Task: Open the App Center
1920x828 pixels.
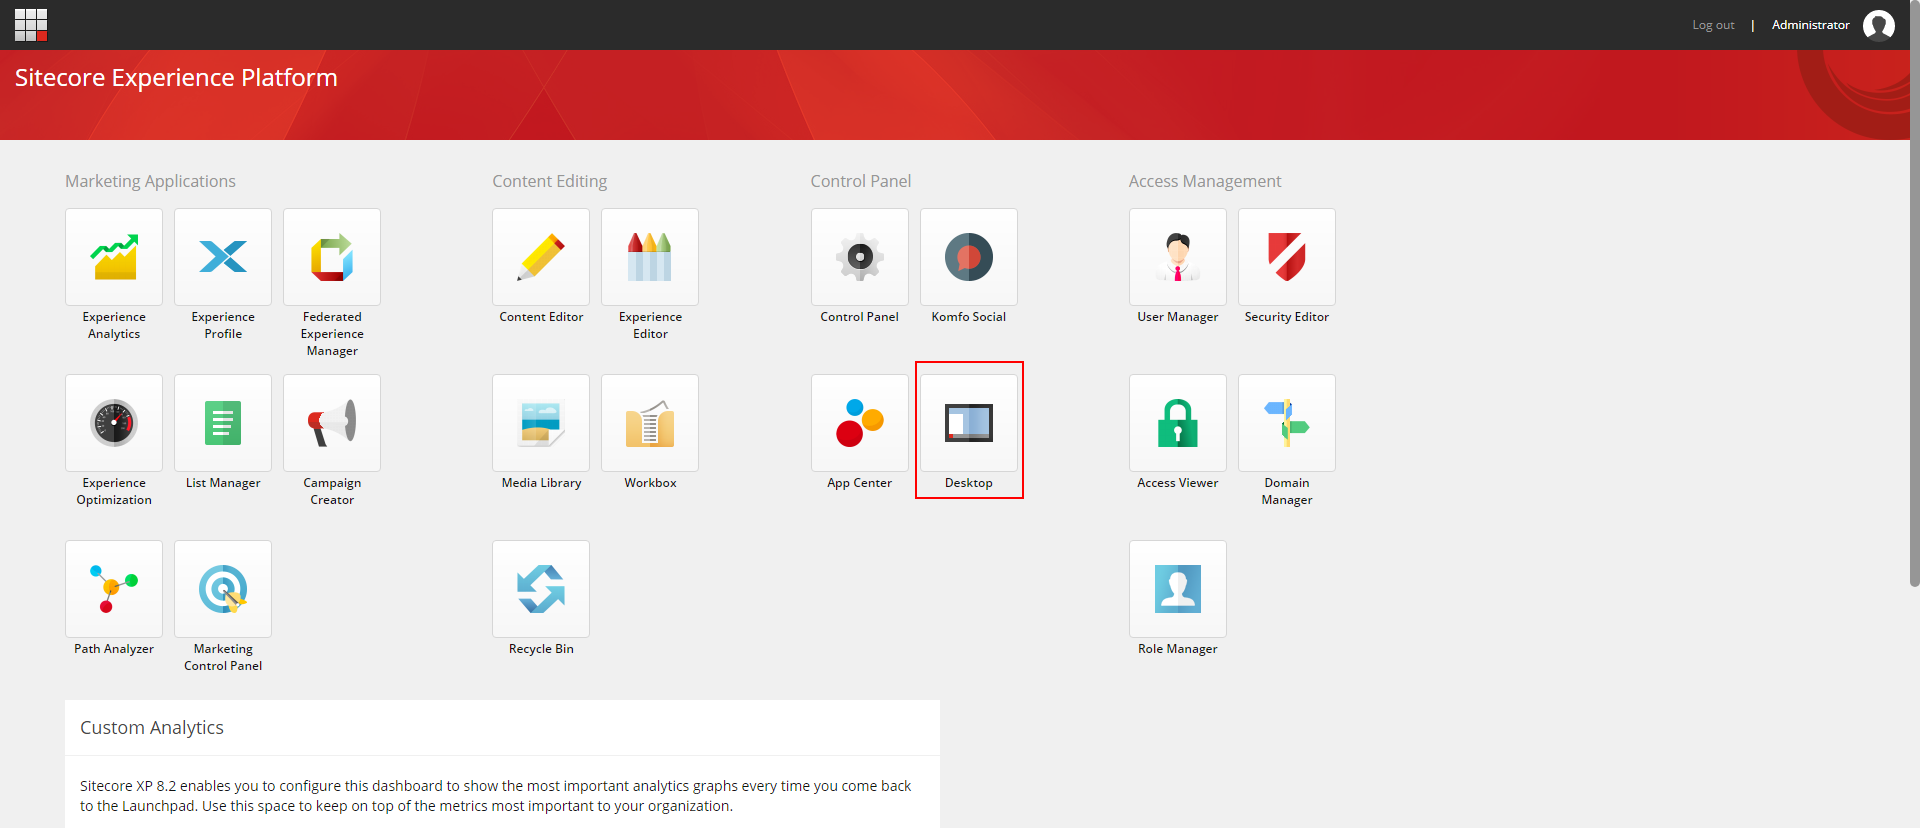Action: click(x=860, y=423)
